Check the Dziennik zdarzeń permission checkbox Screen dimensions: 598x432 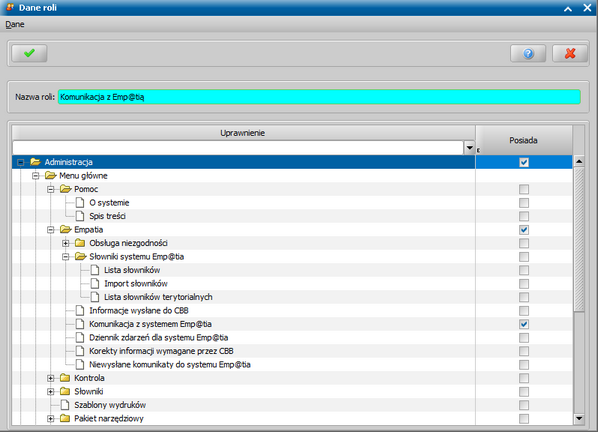(524, 338)
